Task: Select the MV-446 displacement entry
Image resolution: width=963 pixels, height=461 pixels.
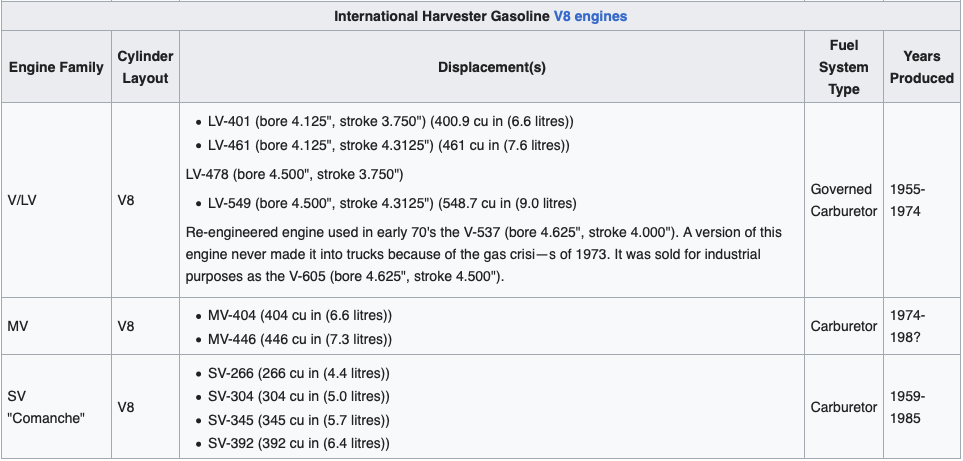Action: (300, 339)
